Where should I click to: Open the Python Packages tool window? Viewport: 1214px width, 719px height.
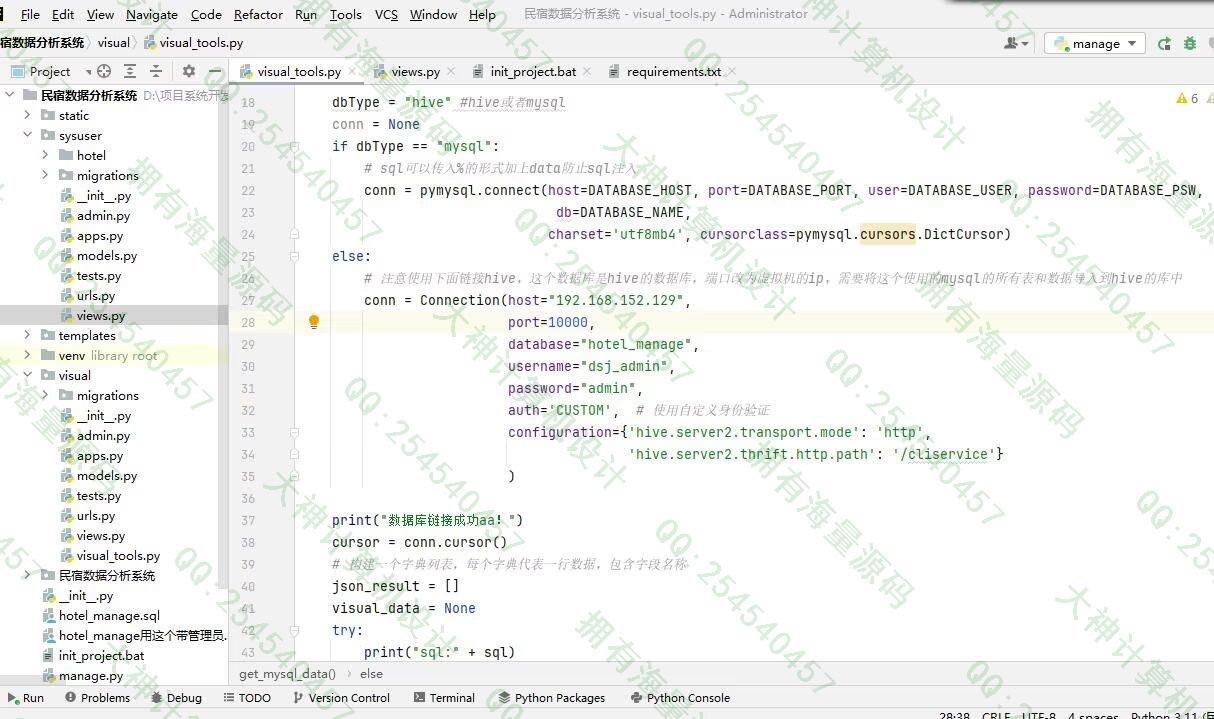pyautogui.click(x=550, y=698)
